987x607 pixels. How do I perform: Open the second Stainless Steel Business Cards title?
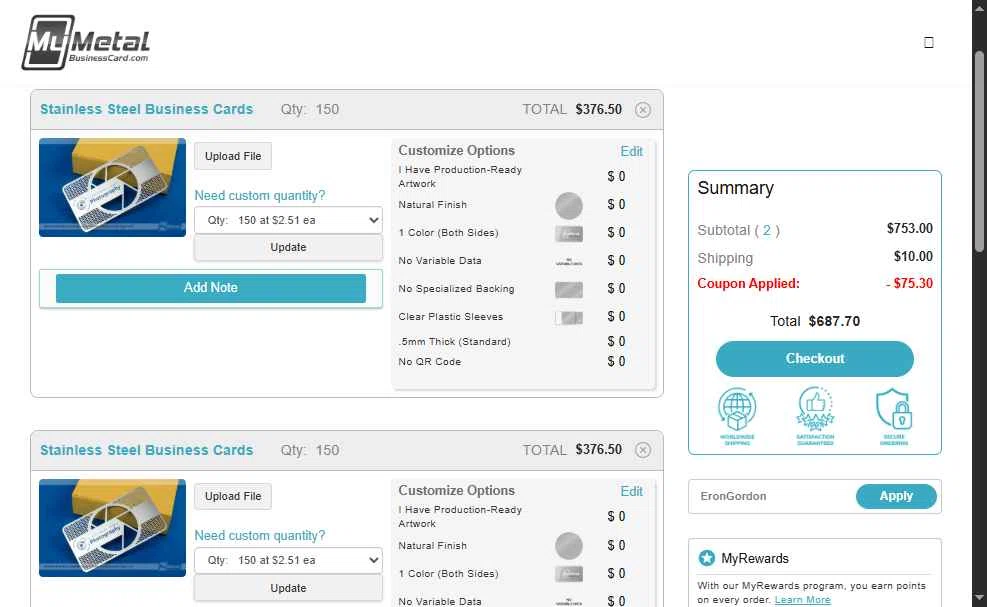pyautogui.click(x=147, y=450)
